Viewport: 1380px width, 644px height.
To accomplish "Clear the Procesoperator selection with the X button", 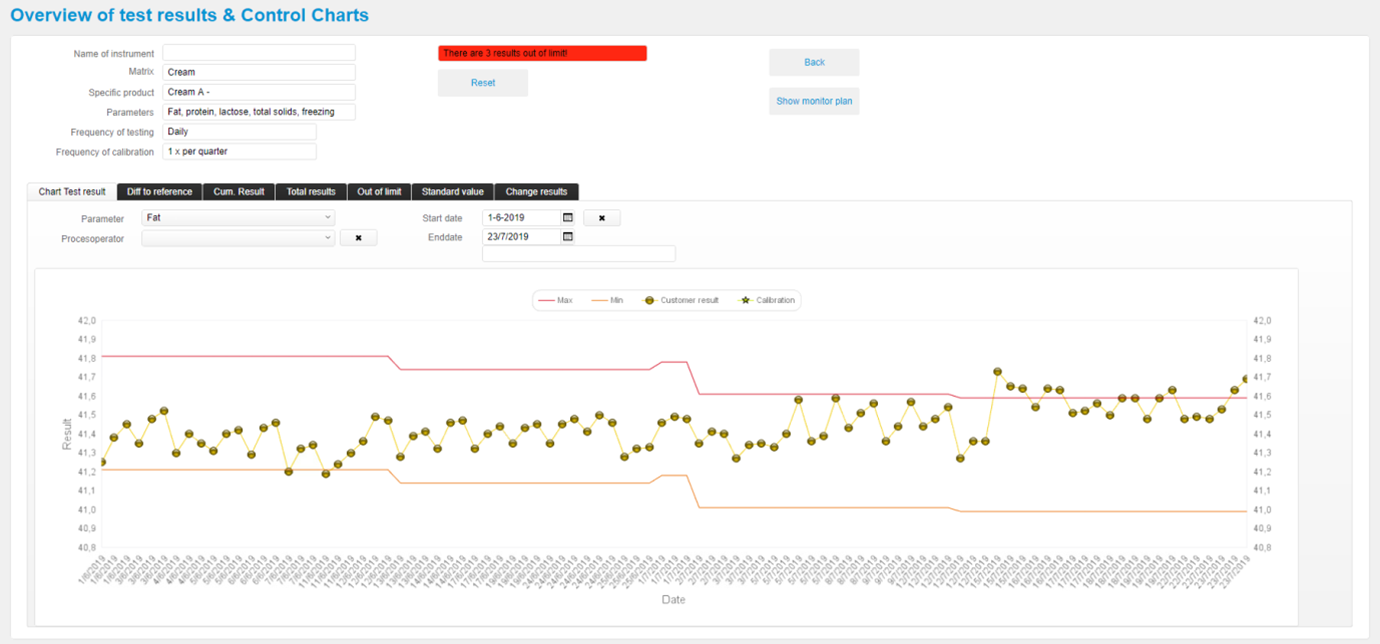I will pyautogui.click(x=358, y=237).
